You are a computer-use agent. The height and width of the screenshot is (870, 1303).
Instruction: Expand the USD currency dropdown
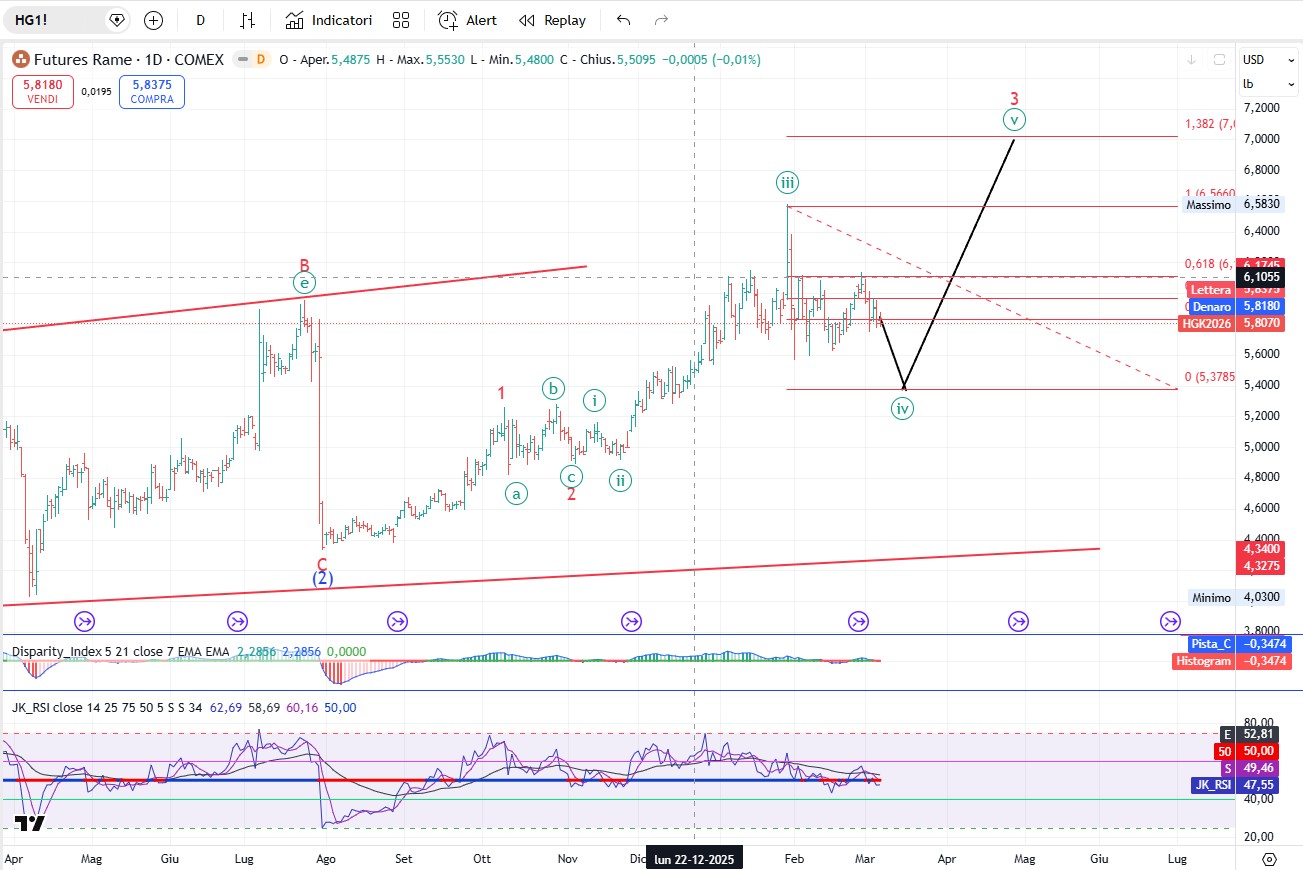coord(1253,60)
